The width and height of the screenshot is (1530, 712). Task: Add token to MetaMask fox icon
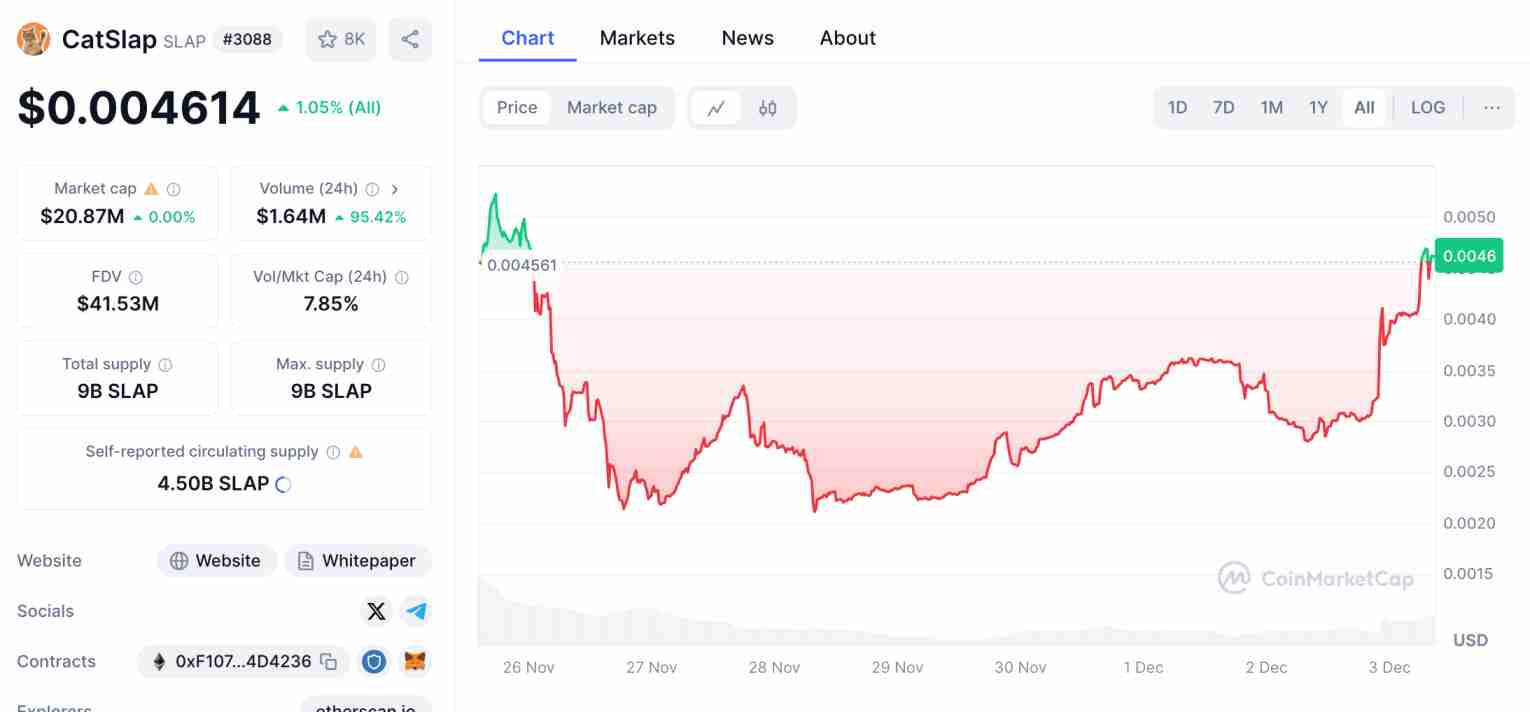pos(416,661)
